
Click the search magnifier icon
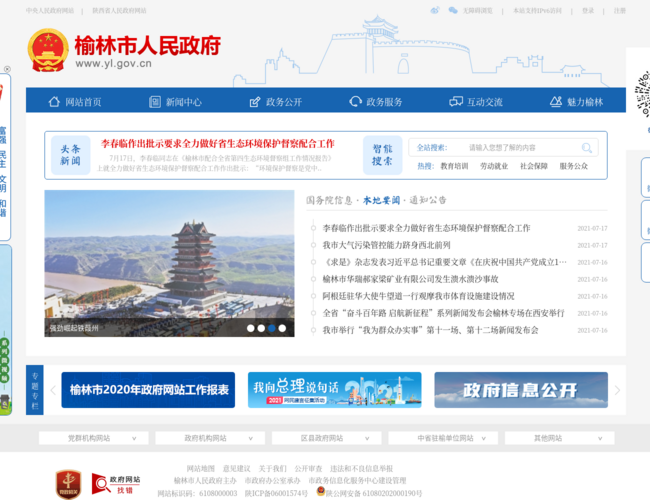point(587,148)
